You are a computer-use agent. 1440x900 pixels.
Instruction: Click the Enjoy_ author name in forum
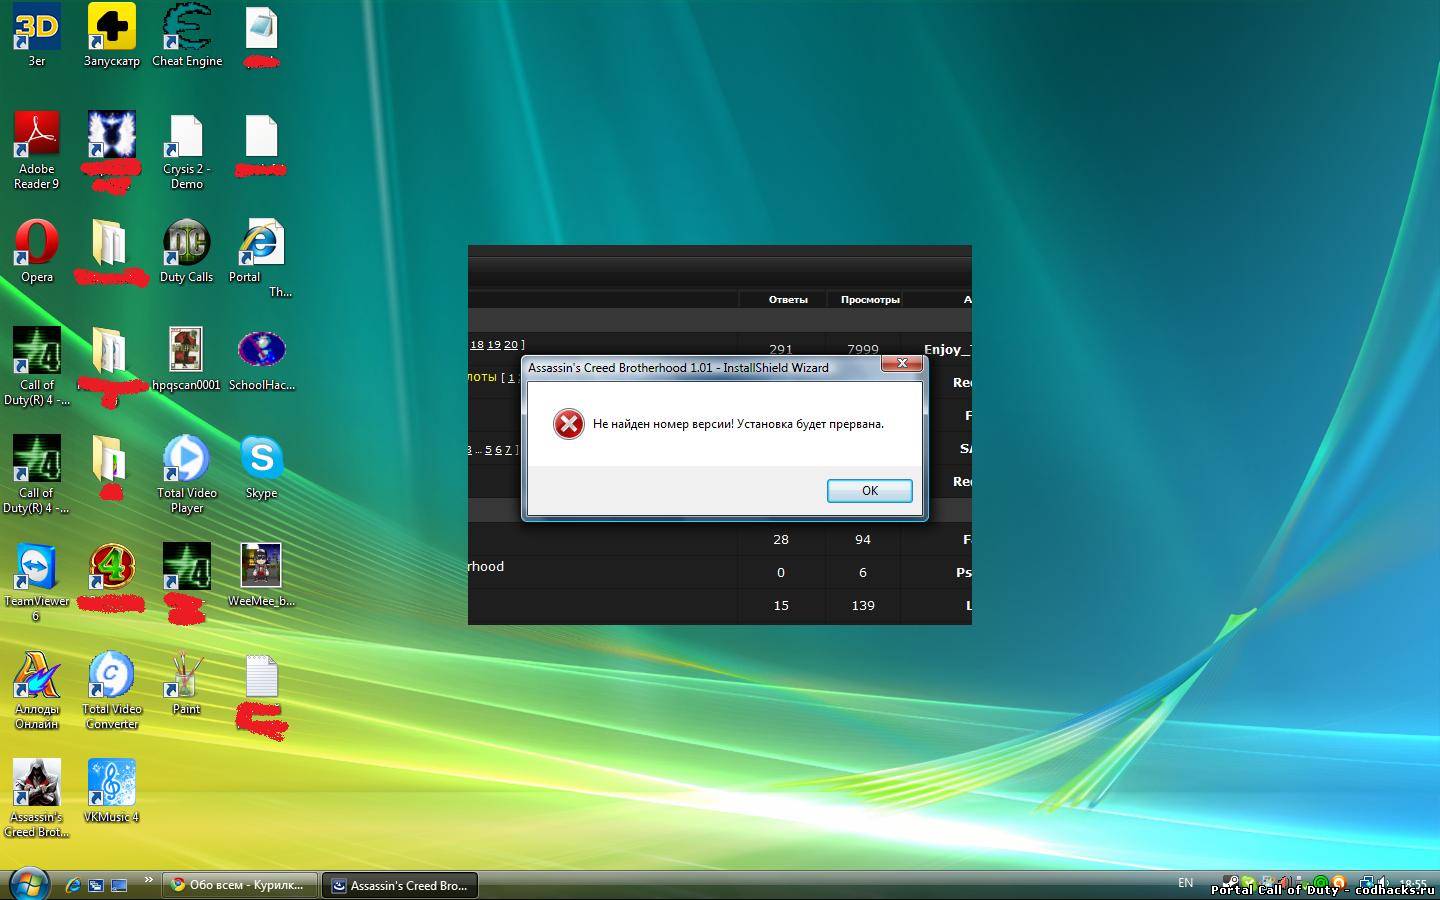point(947,349)
